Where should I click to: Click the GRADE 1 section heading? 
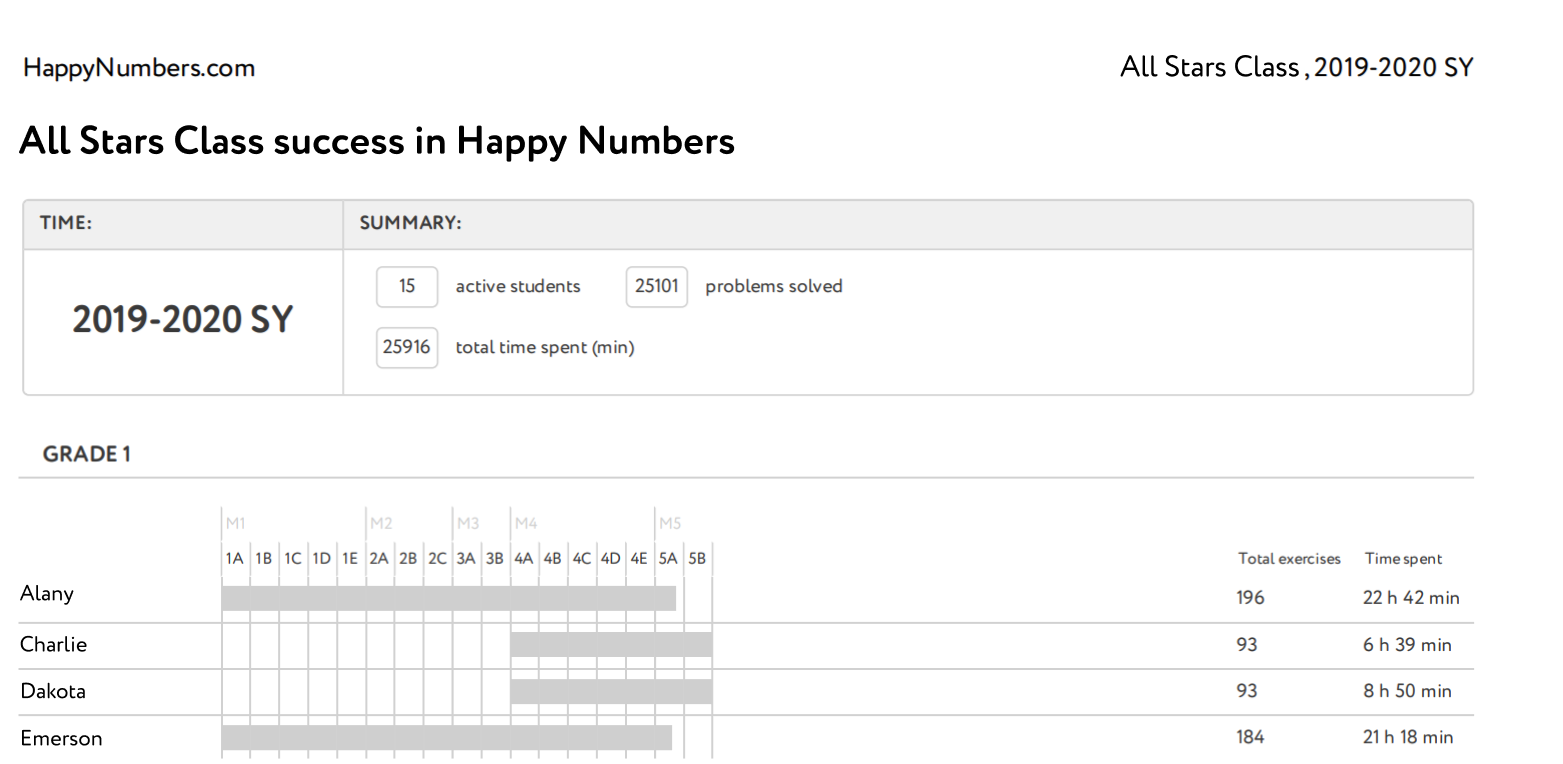point(87,454)
